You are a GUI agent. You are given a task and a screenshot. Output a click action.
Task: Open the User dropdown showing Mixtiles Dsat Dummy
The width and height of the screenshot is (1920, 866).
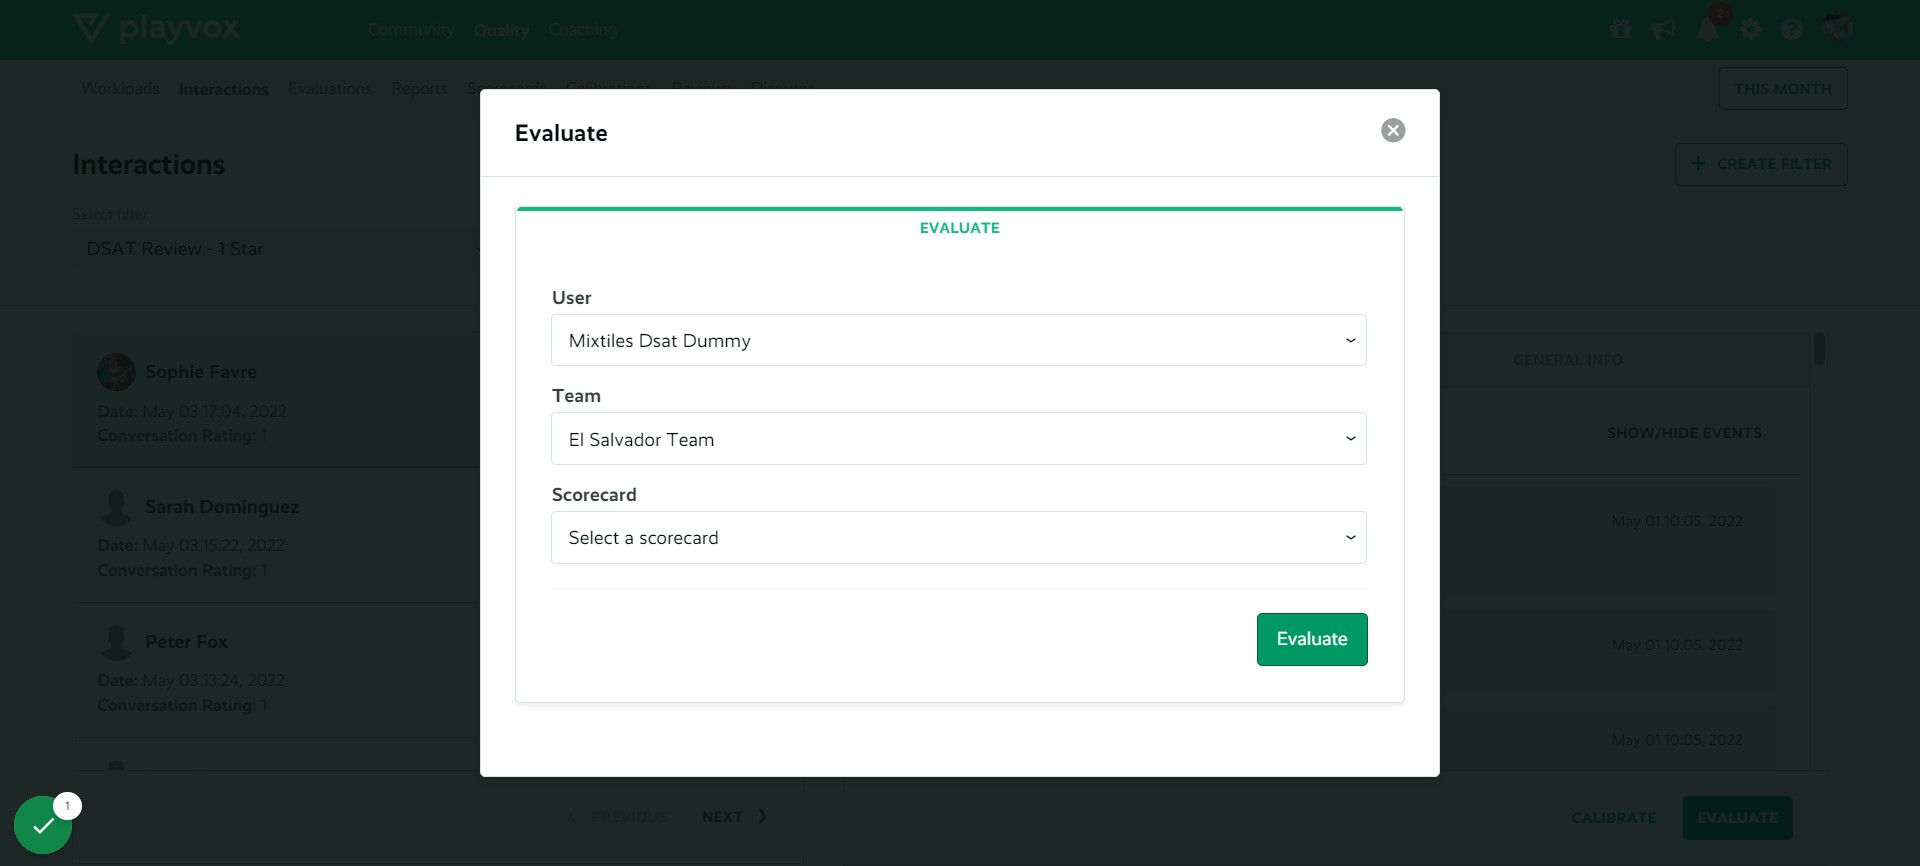click(959, 340)
